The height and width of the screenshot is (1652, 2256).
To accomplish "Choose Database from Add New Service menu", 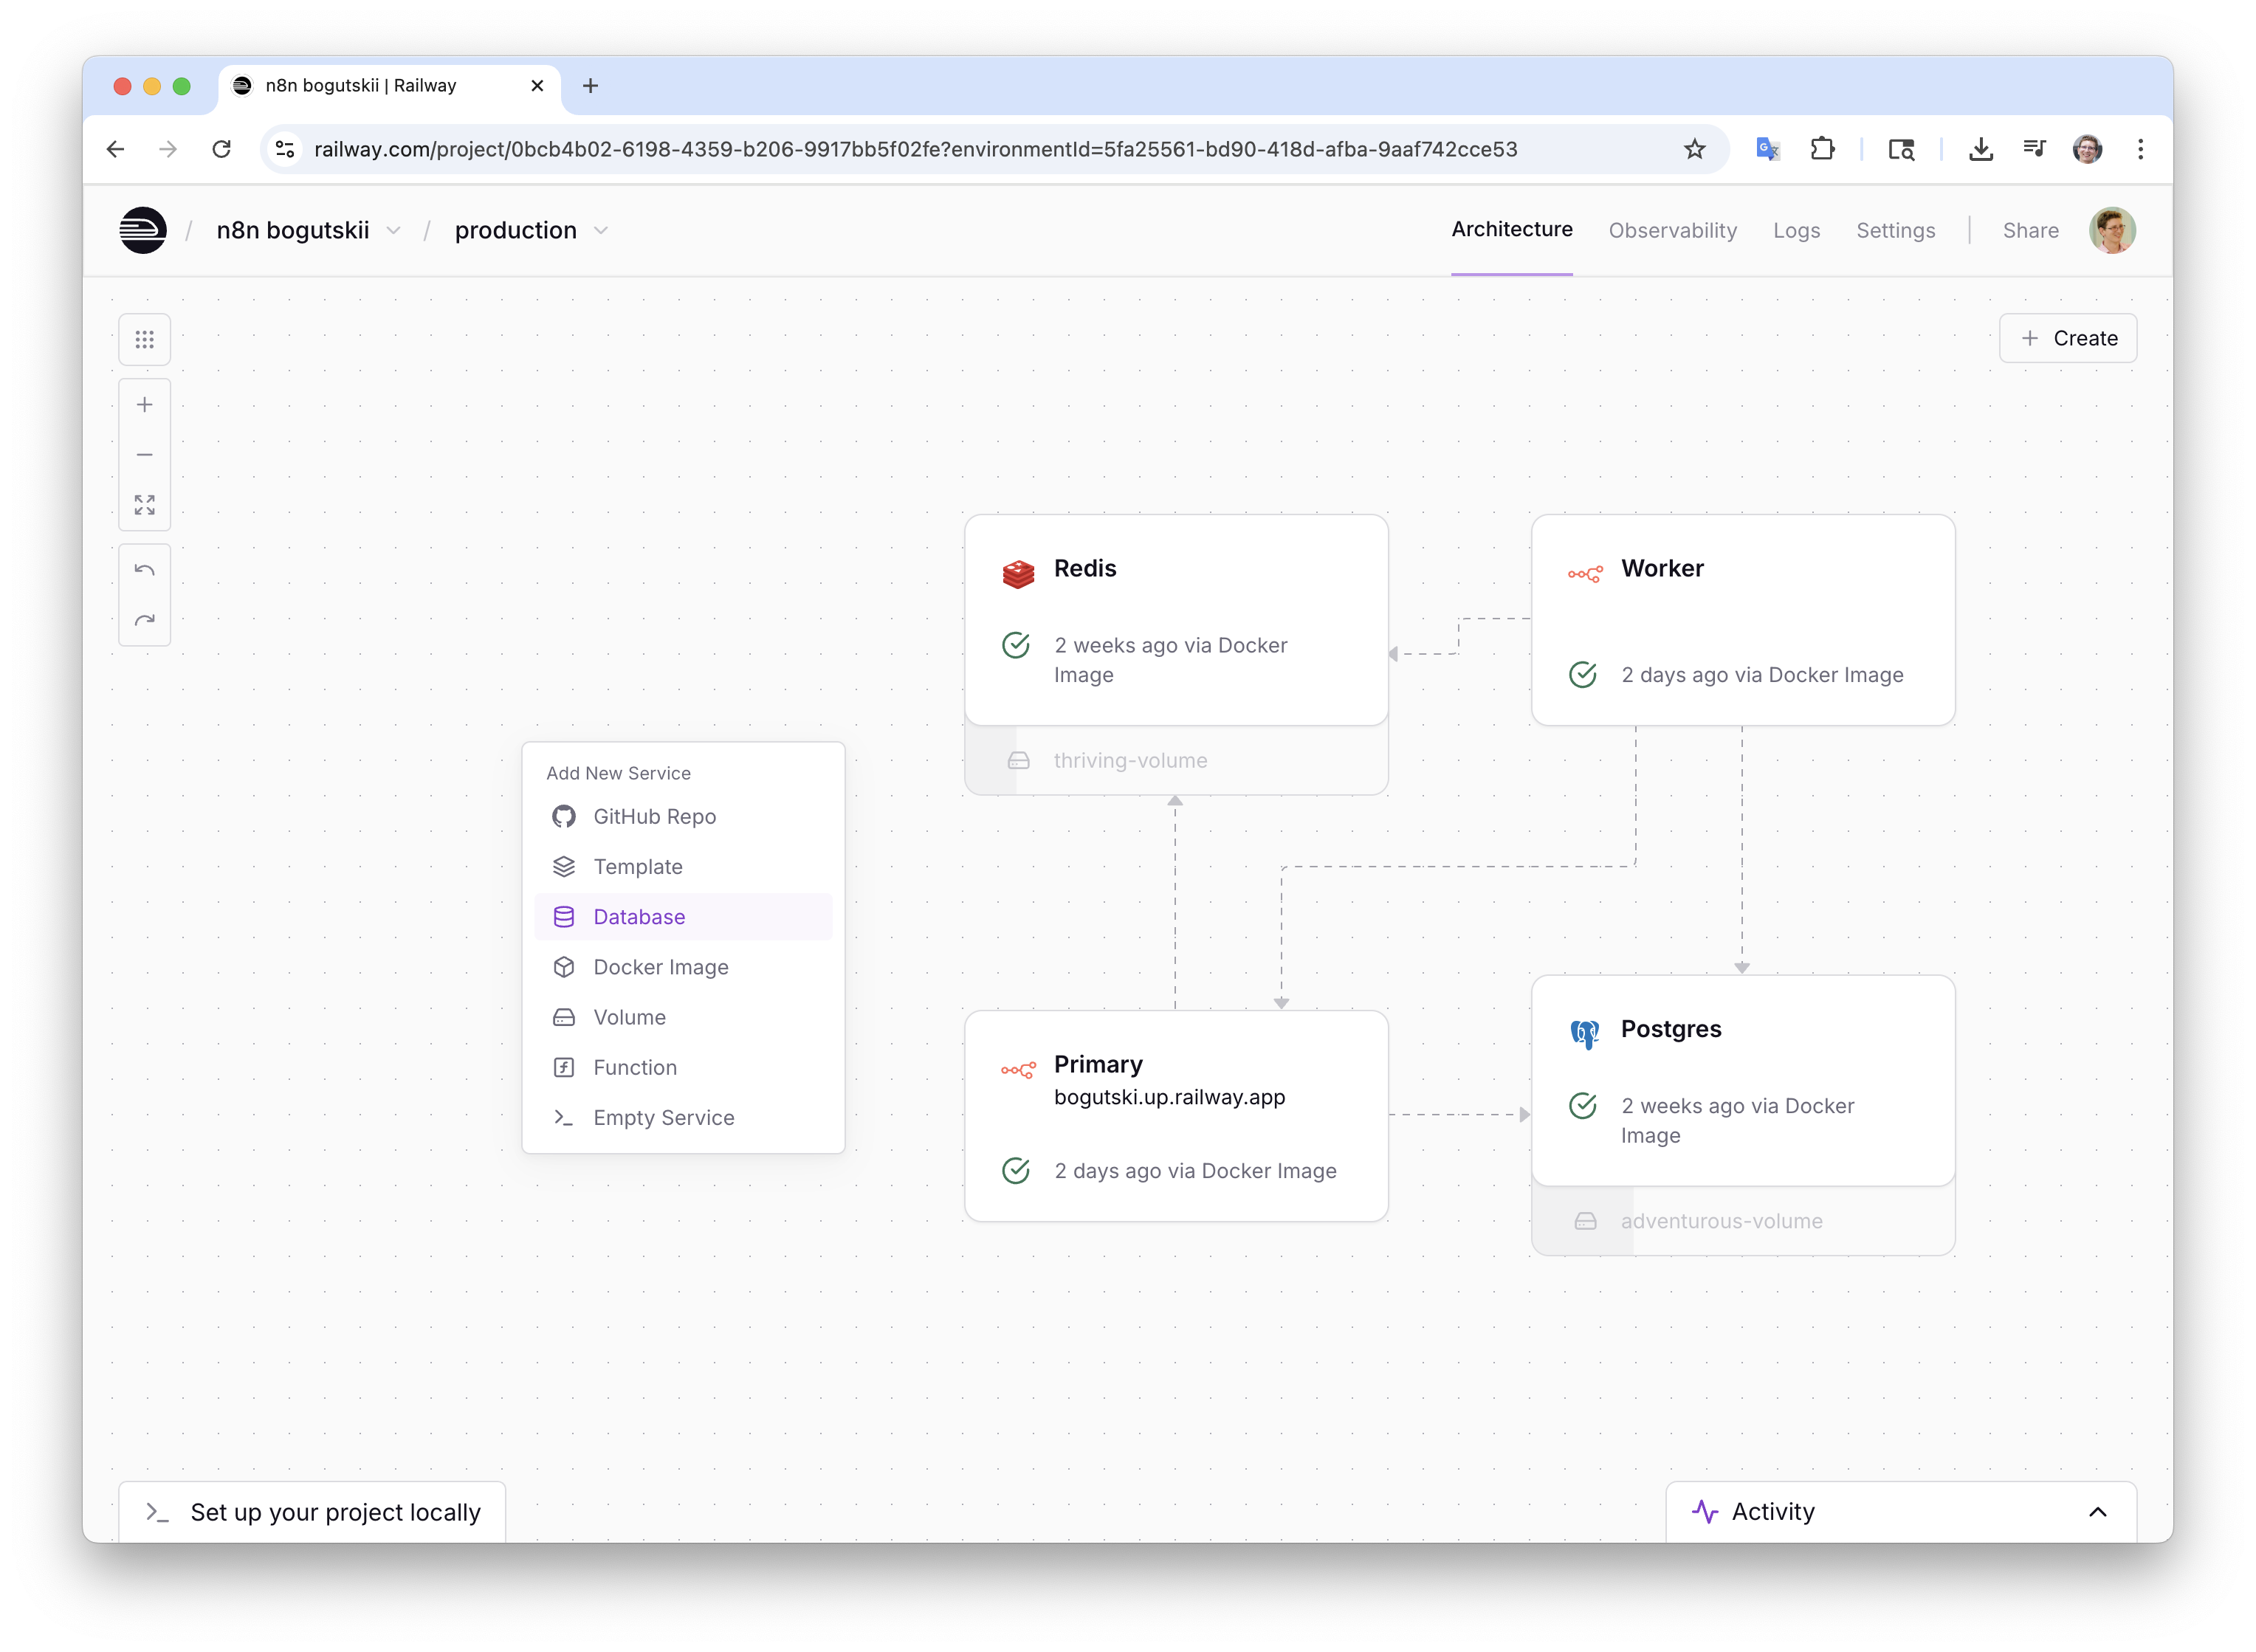I will click(639, 917).
